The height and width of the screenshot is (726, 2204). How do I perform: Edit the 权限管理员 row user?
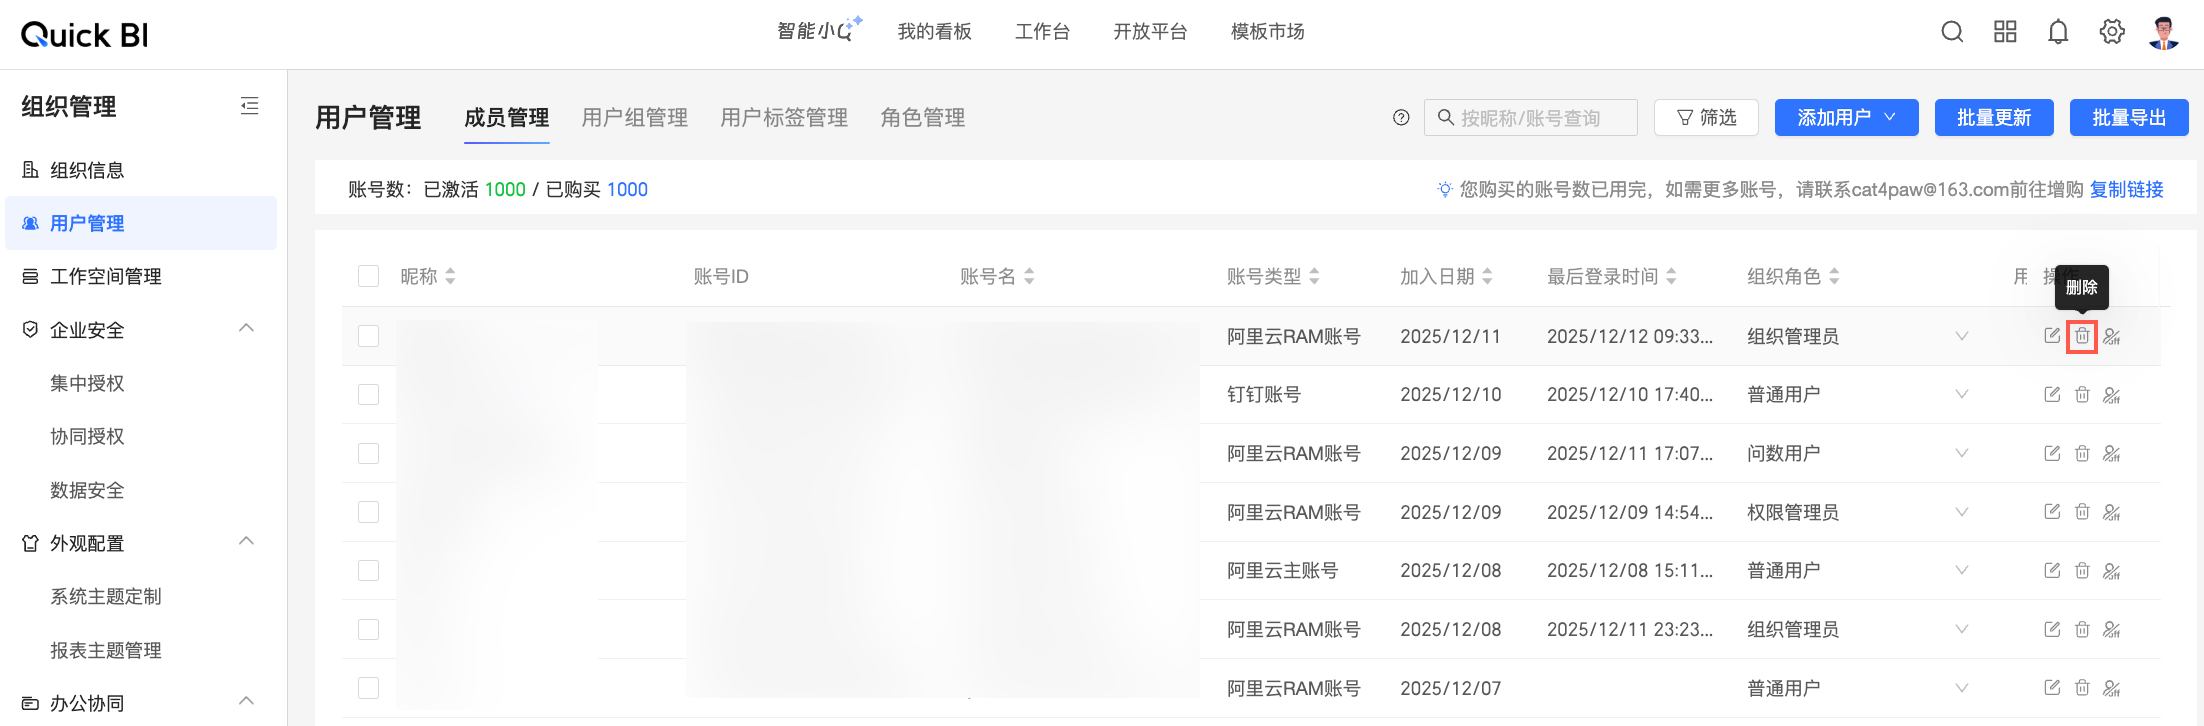[2052, 512]
